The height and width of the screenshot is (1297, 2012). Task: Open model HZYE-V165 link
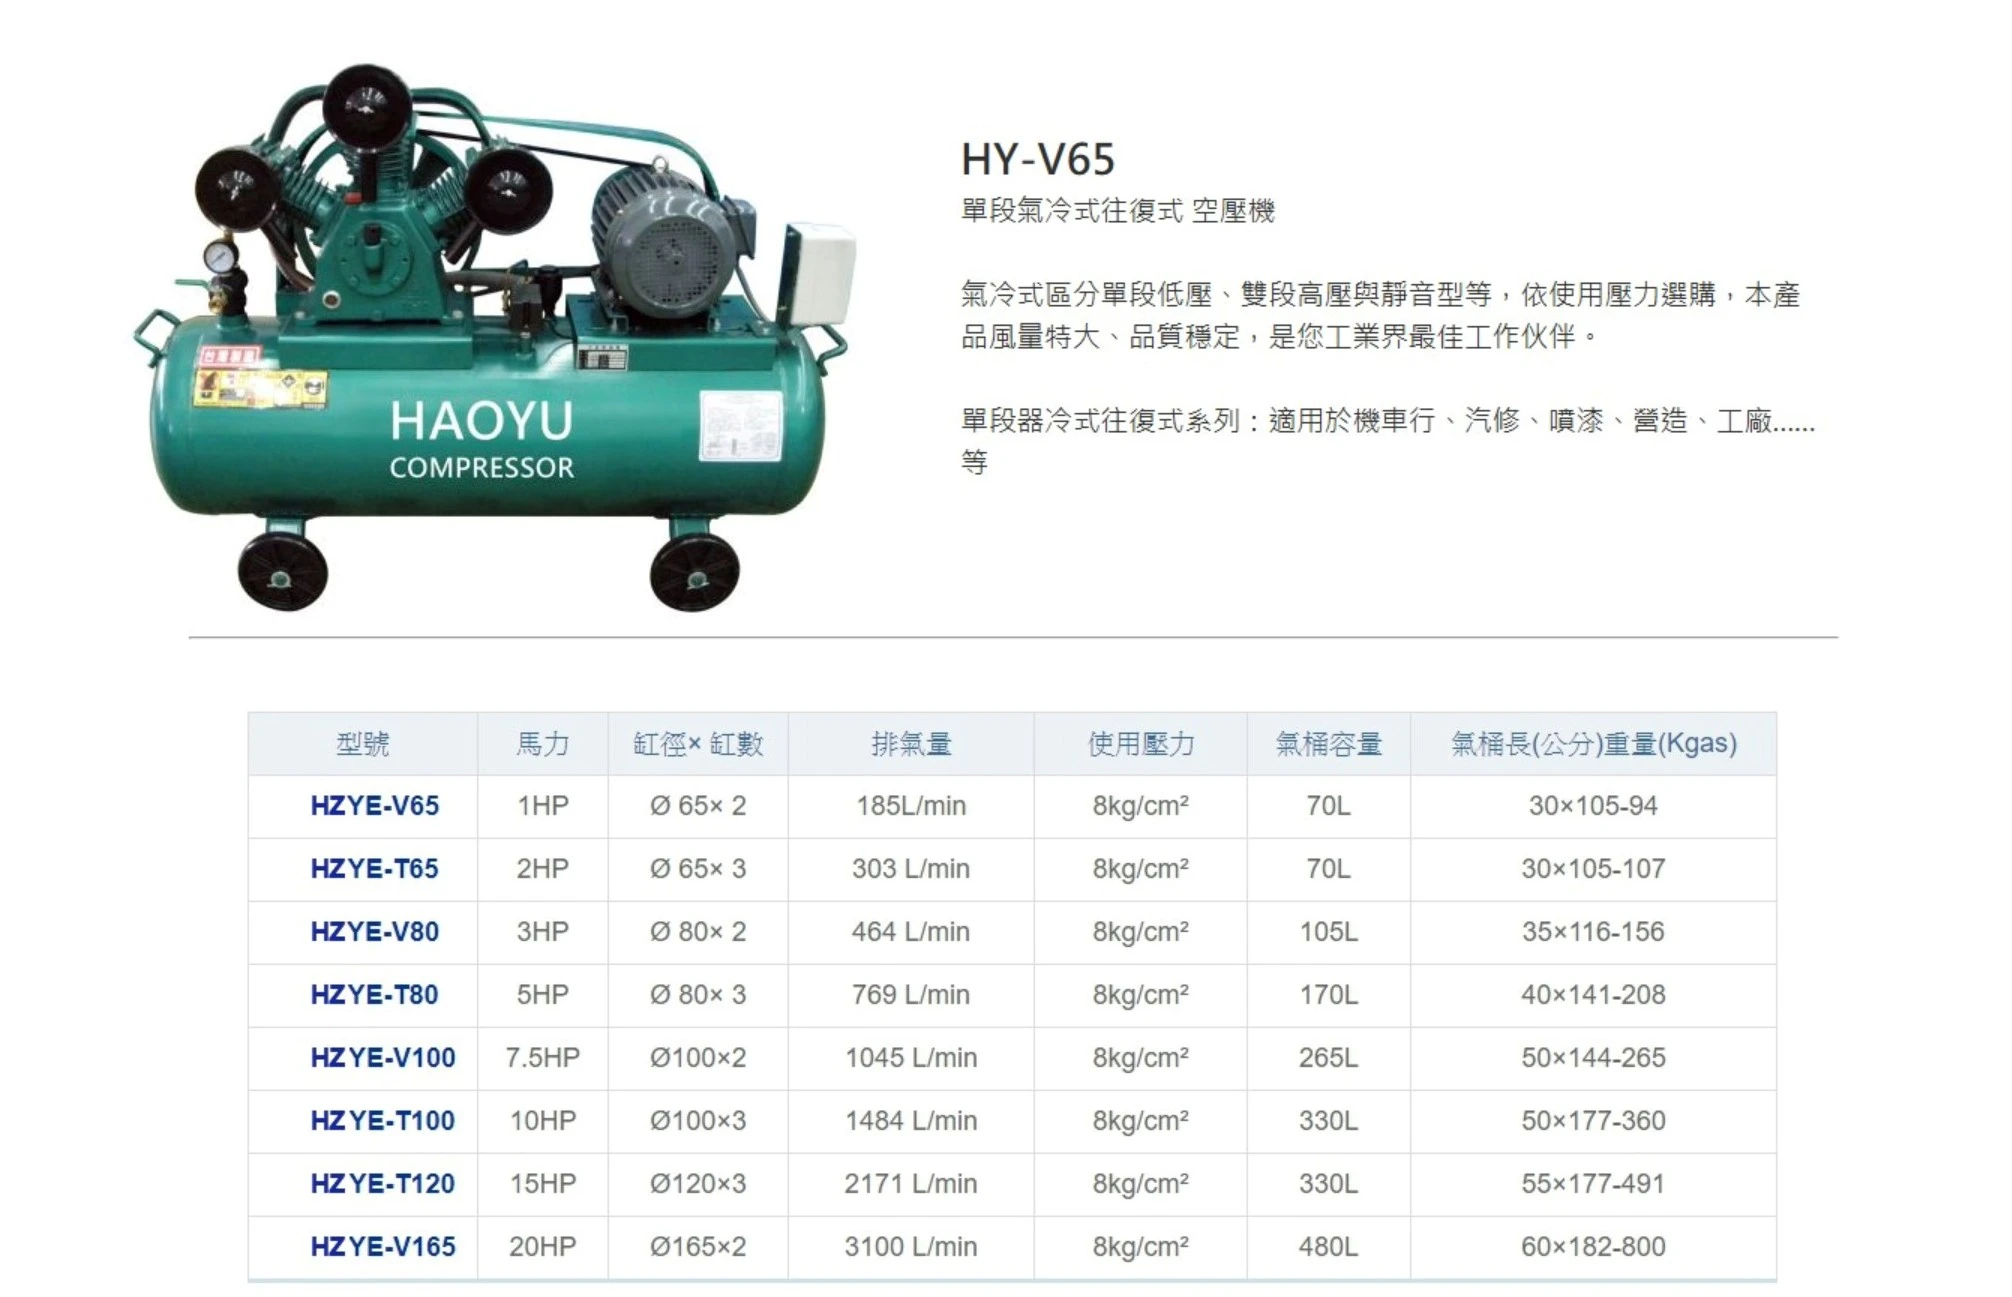[382, 1247]
